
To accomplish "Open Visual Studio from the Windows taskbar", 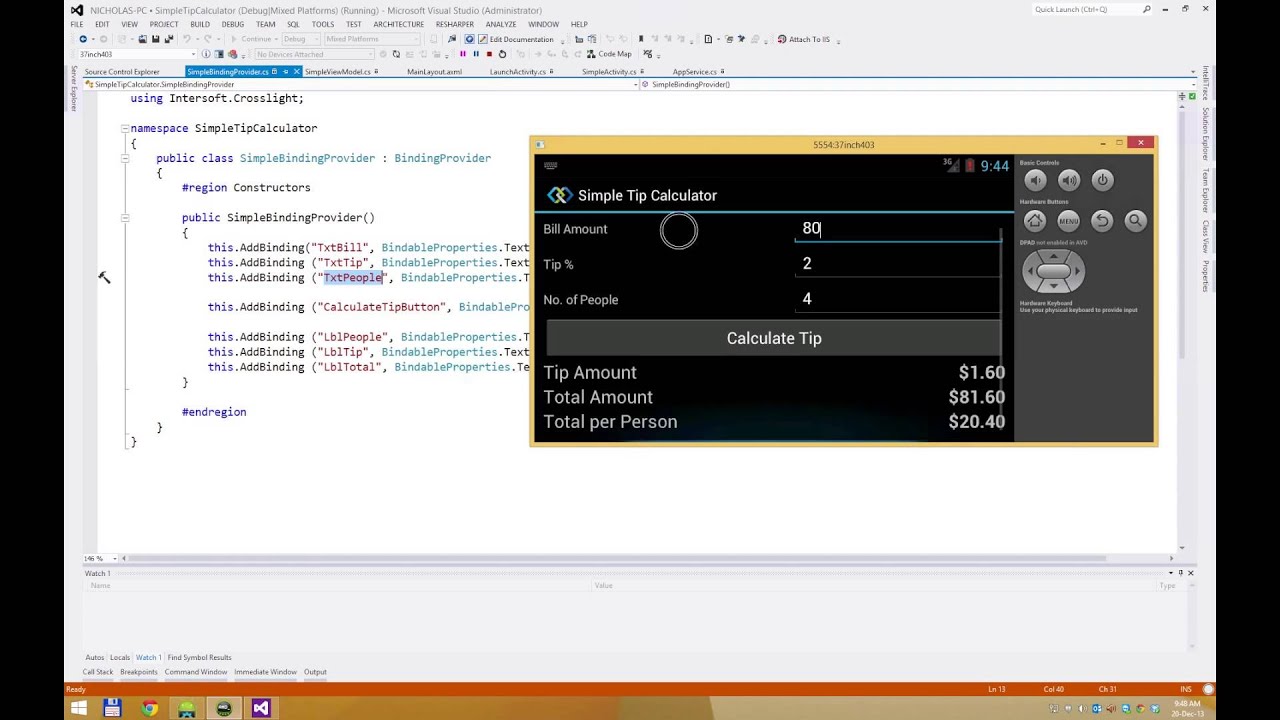I will click(261, 708).
